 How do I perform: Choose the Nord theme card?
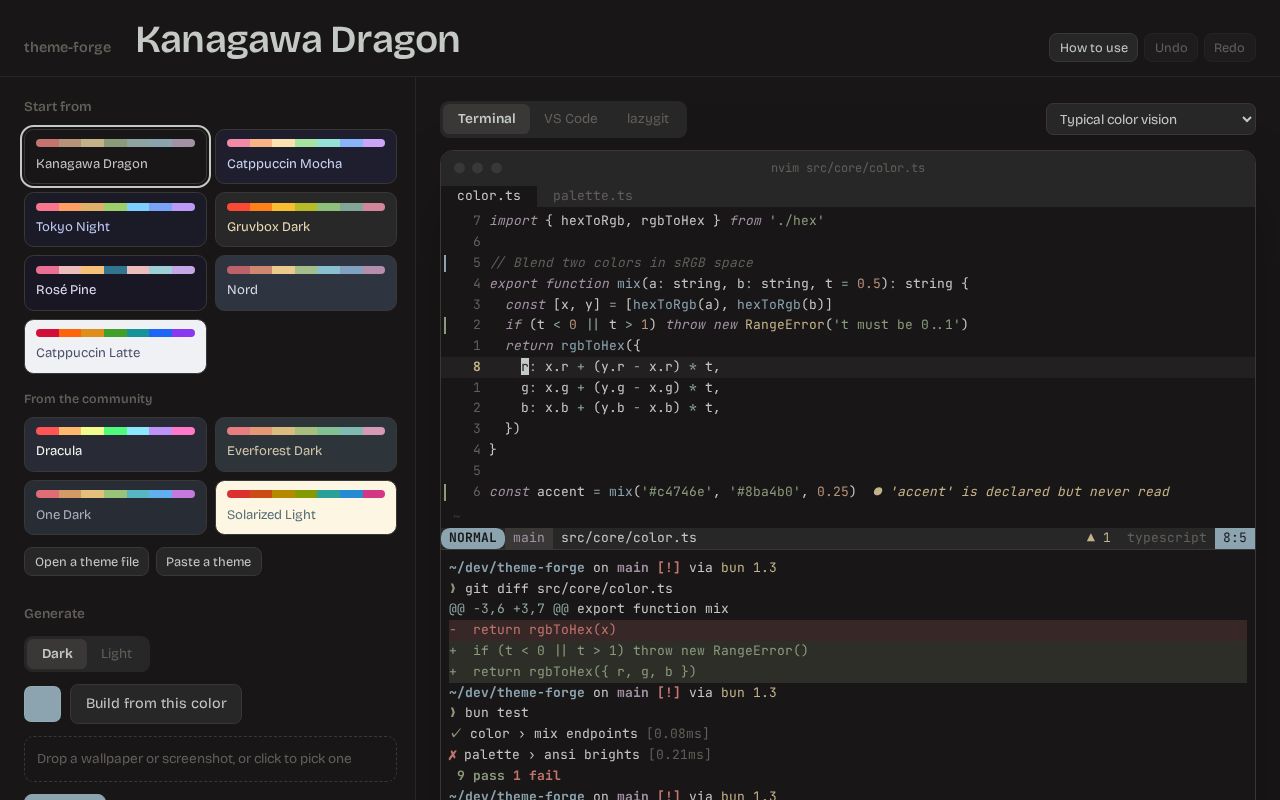tap(306, 283)
